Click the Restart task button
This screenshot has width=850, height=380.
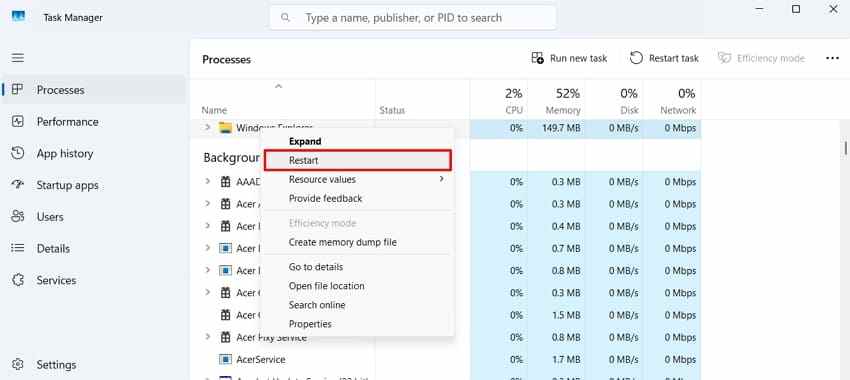pos(664,58)
